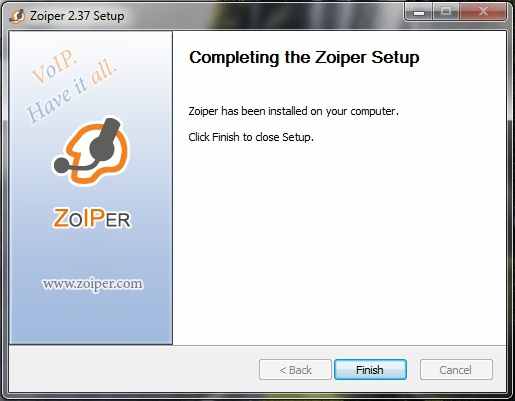Click the headset microphone on the logo

point(62,165)
